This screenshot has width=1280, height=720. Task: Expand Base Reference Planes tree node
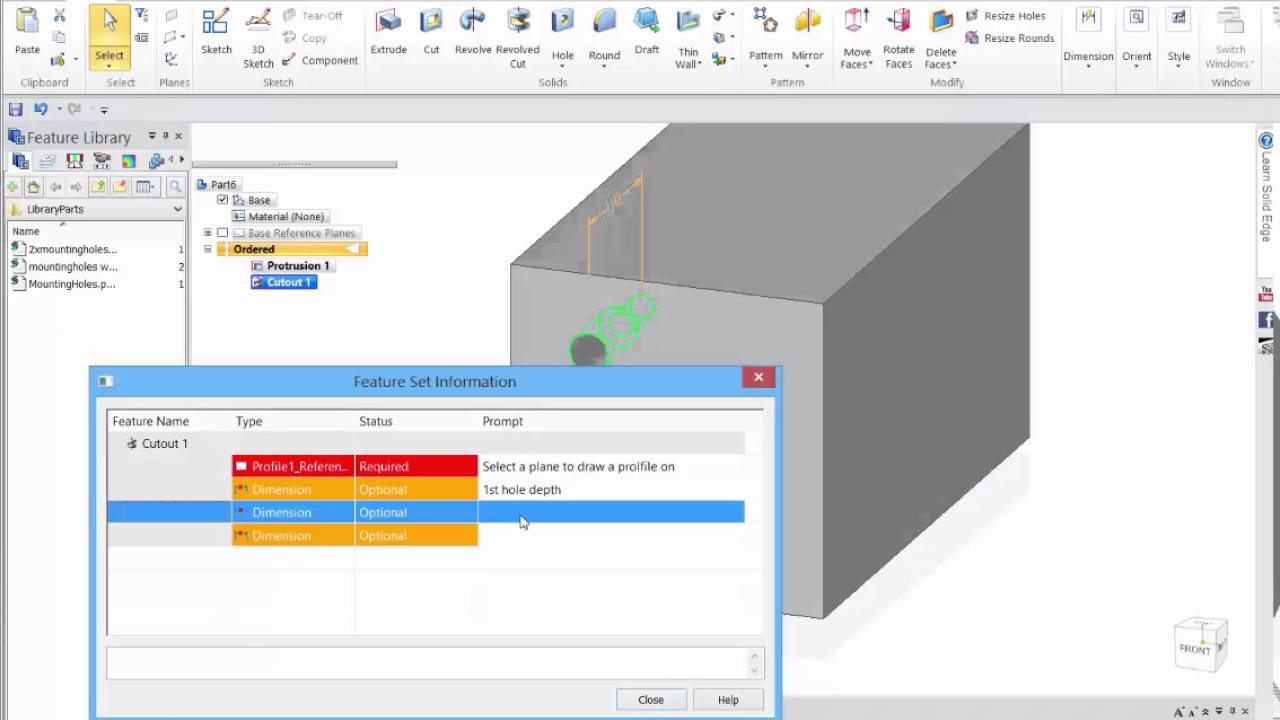[207, 233]
